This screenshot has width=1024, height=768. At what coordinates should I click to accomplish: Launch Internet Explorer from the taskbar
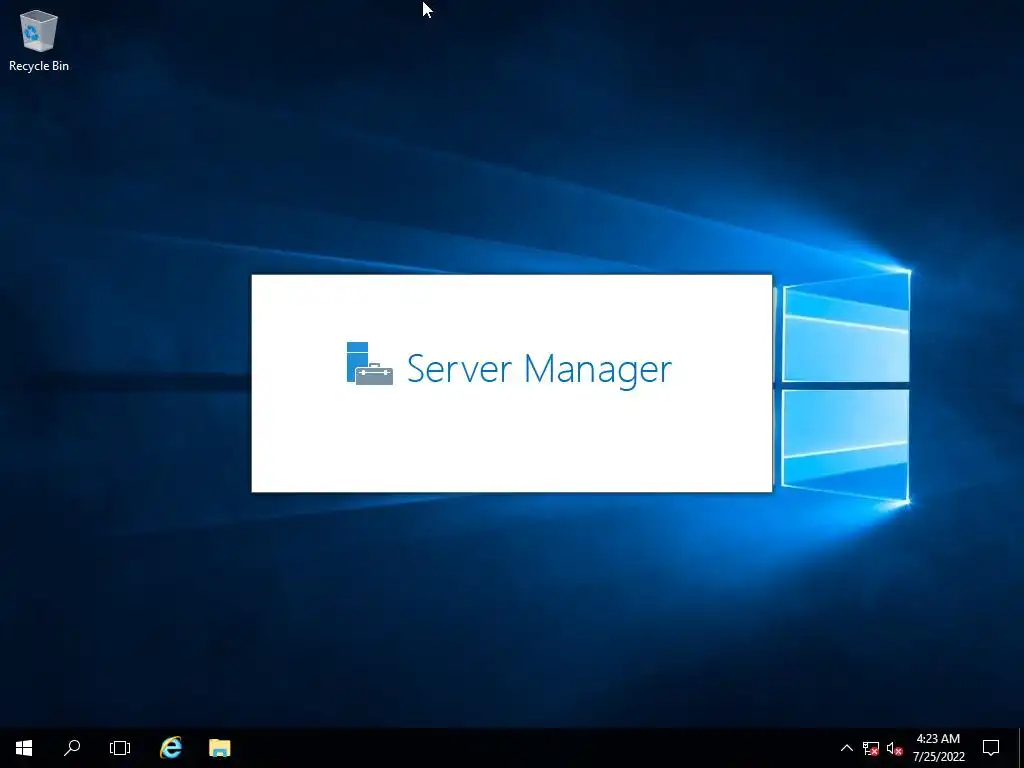pos(171,748)
